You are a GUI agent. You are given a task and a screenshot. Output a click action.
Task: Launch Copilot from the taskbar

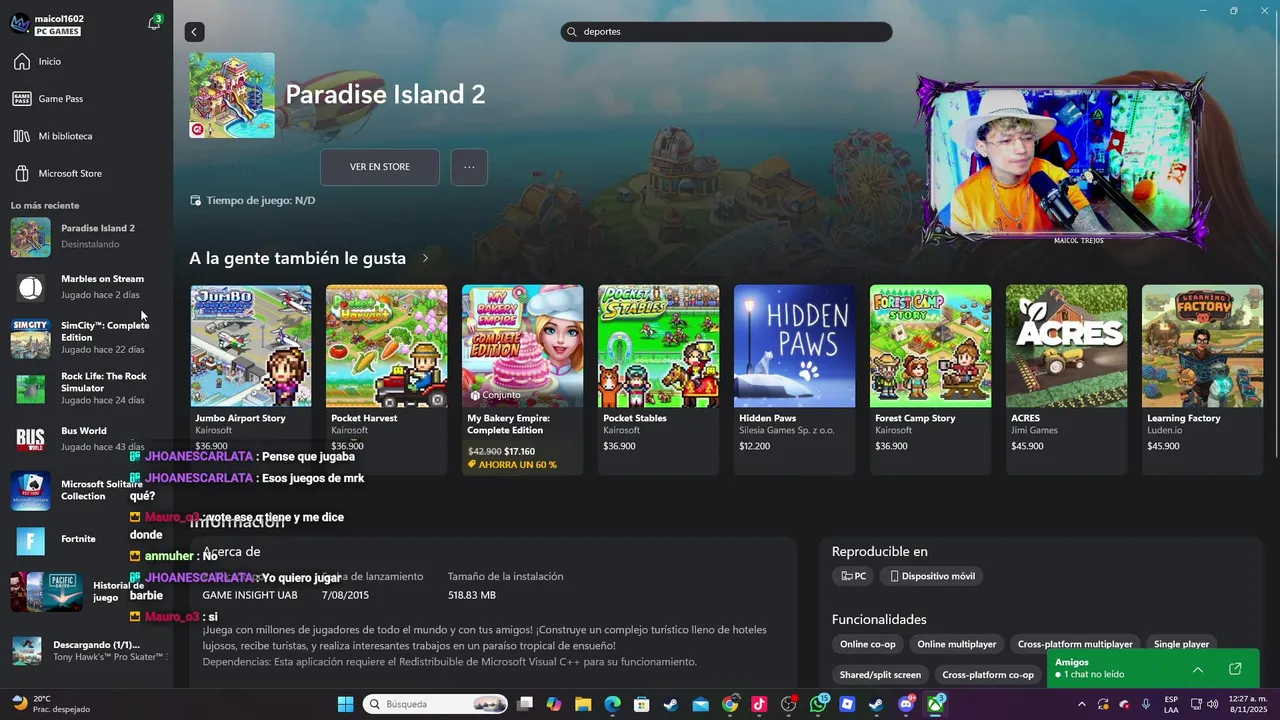554,704
